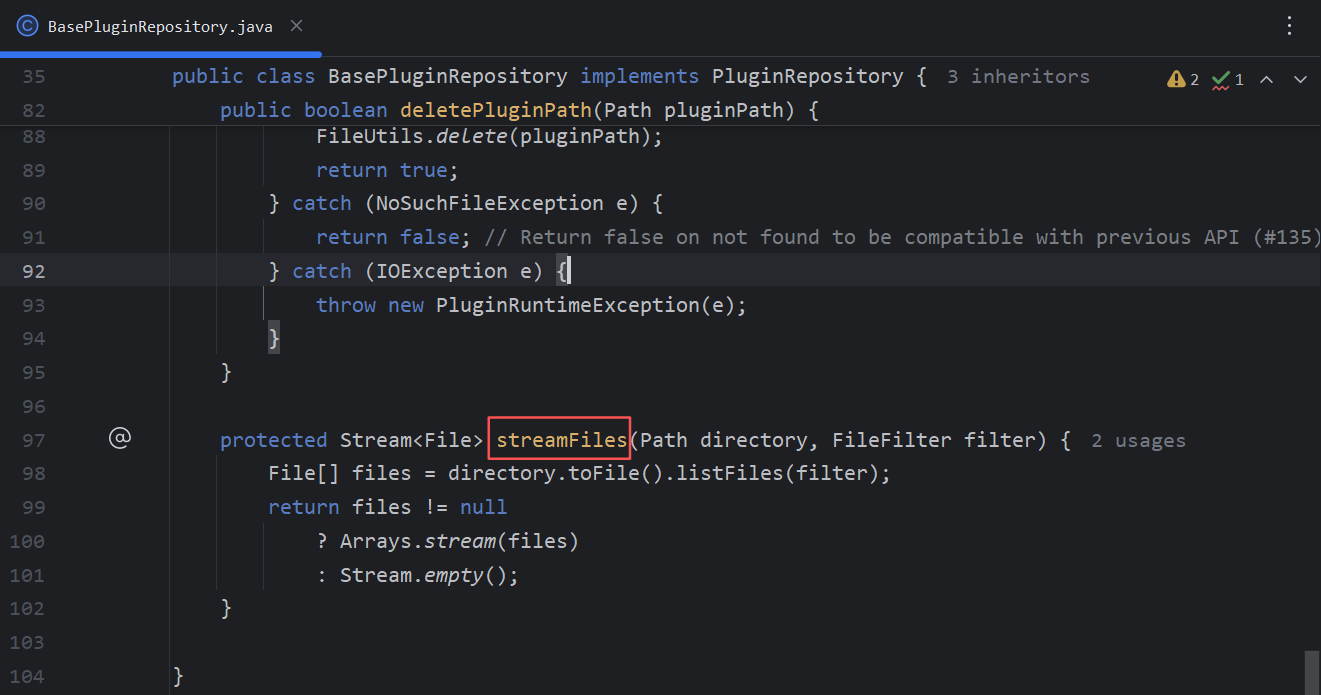The height and width of the screenshot is (695, 1321).
Task: Click 'File[] files' declaration on line 98
Action: coord(339,473)
